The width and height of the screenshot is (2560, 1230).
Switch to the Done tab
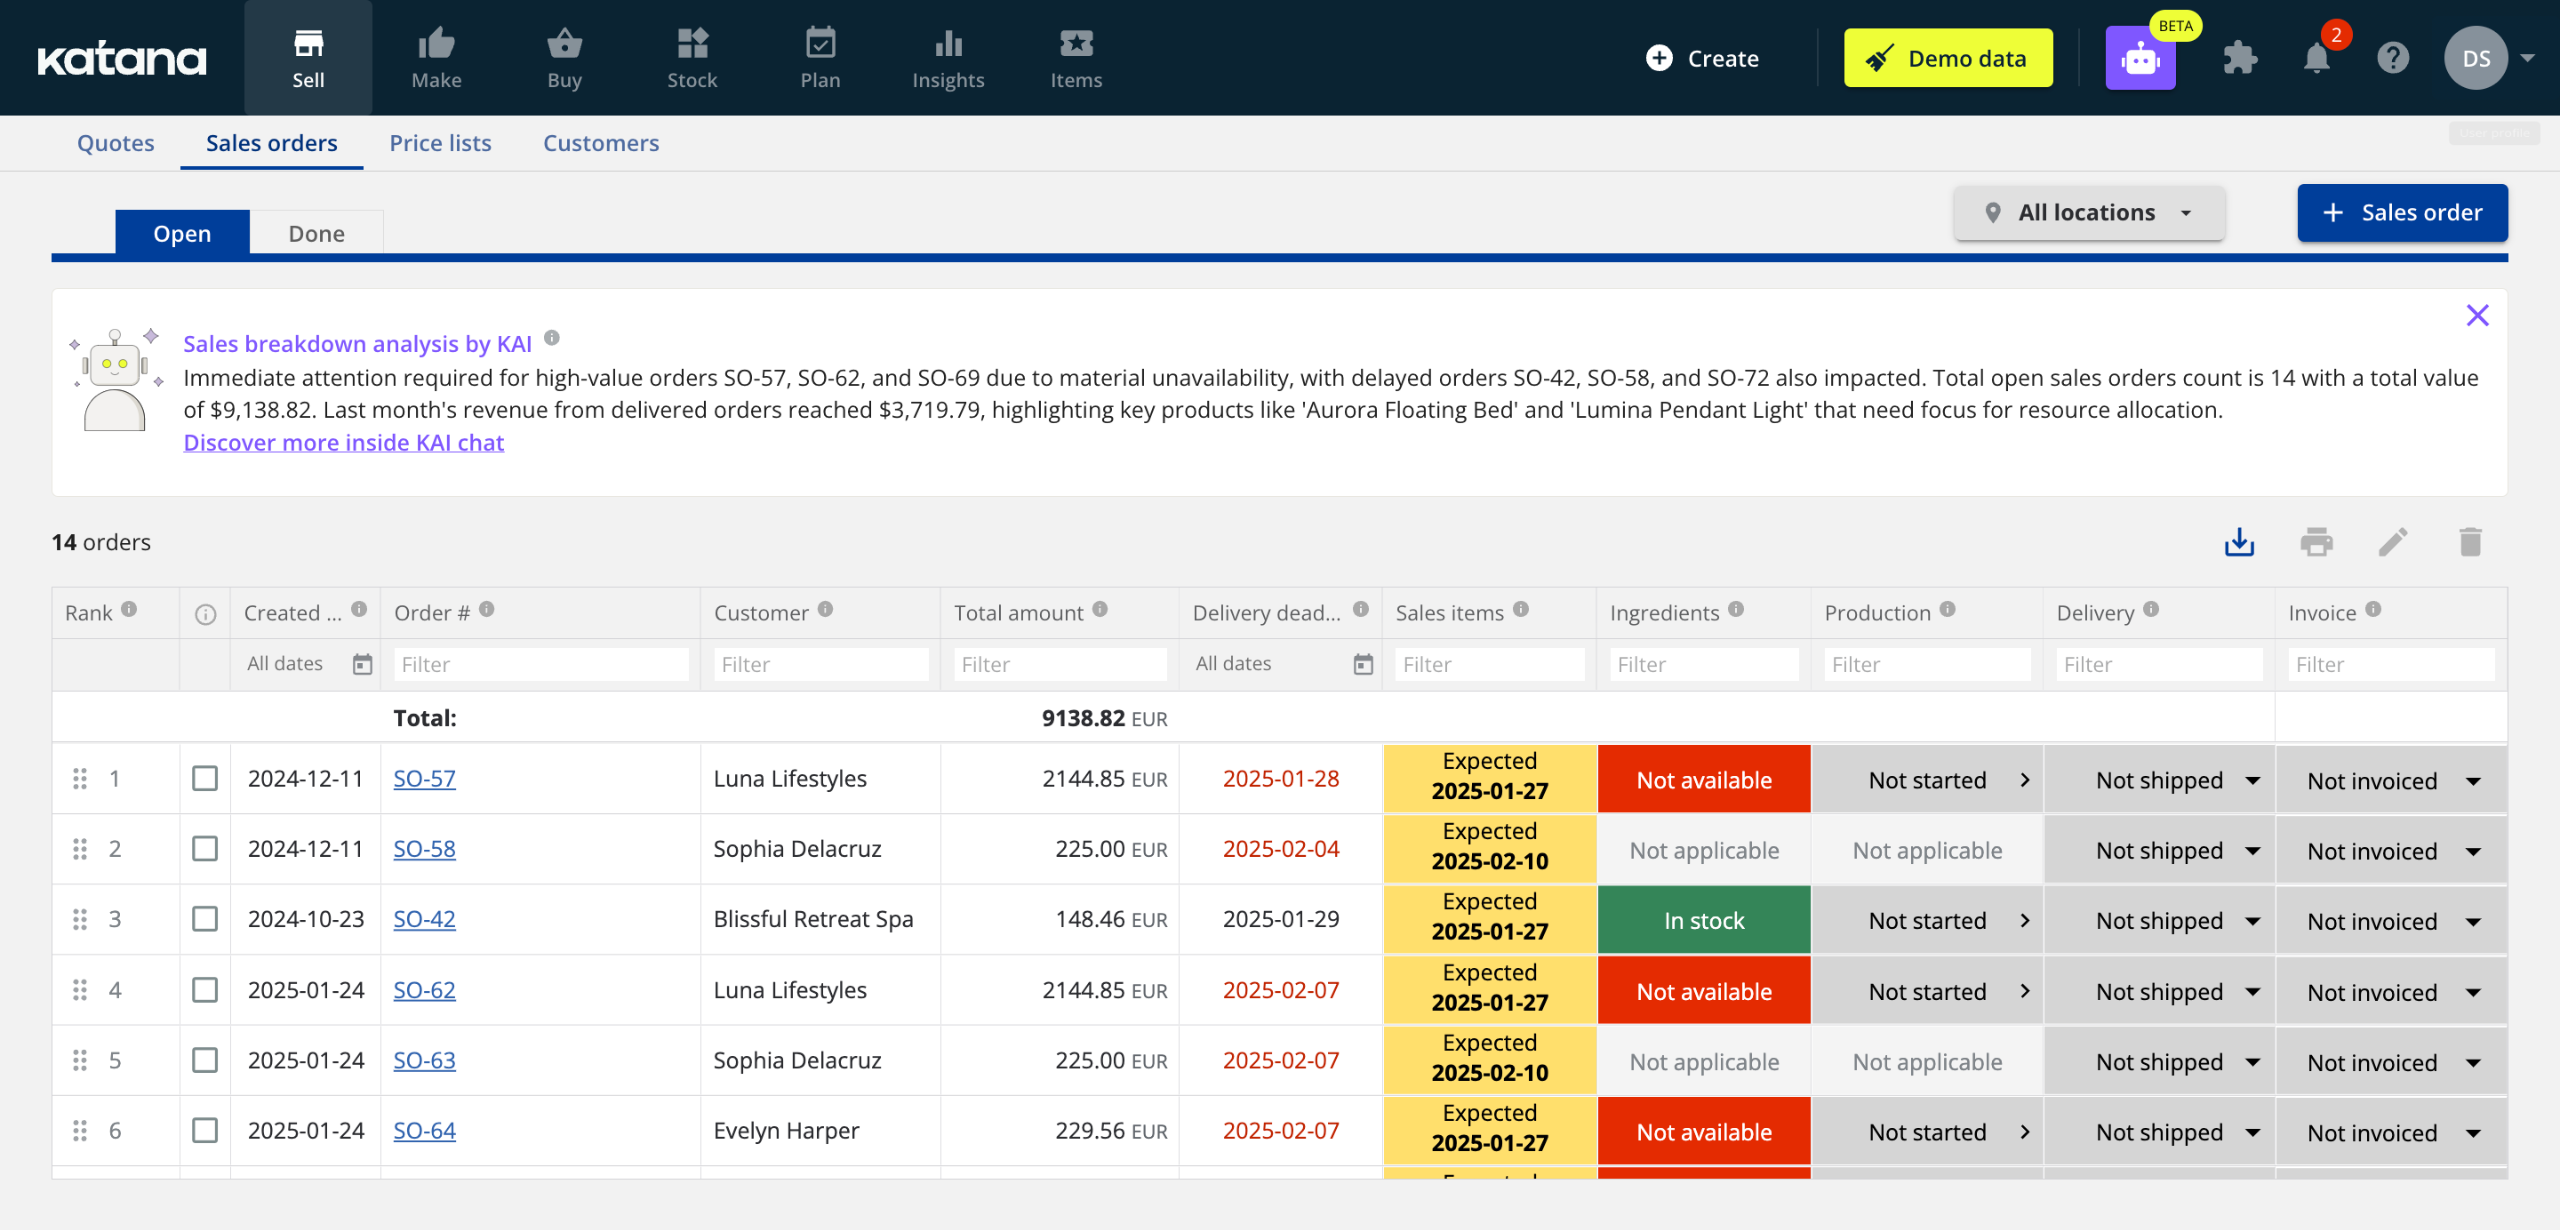[x=316, y=233]
